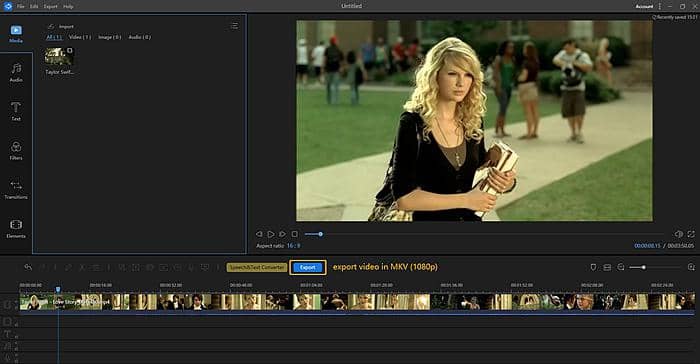
Task: Click the volume icon below preview
Action: pyautogui.click(x=679, y=234)
